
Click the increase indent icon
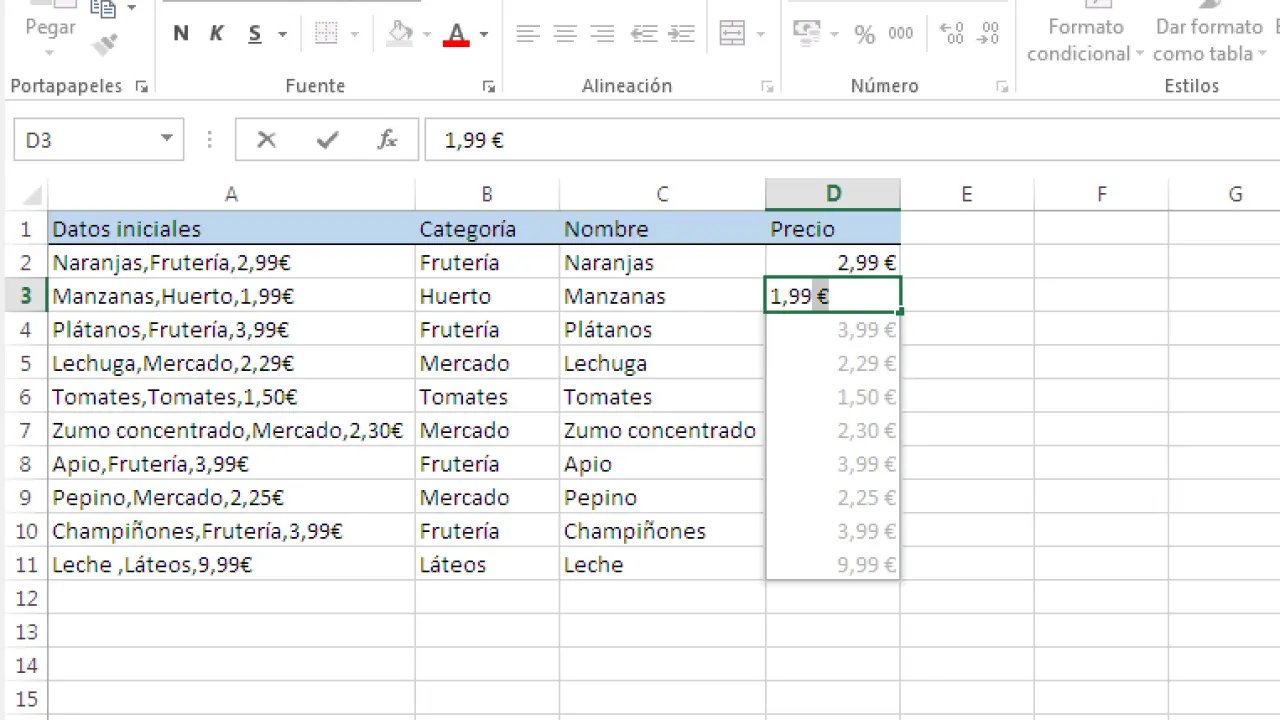(x=682, y=34)
